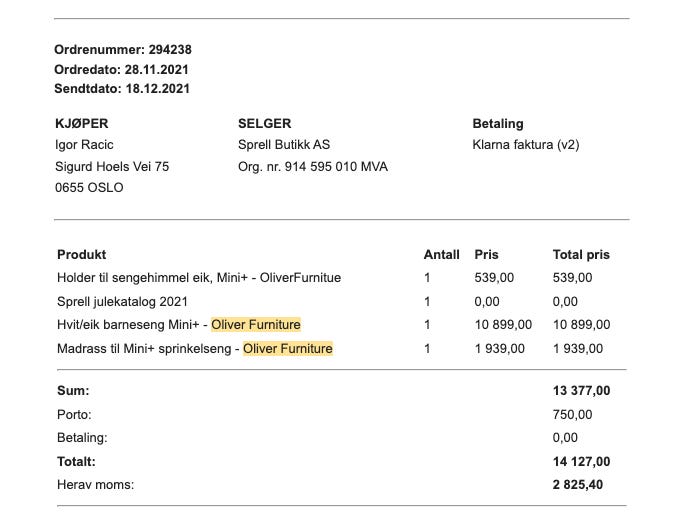Viewport: 692px width, 522px height.
Task: Click the Porto amount 750,00
Action: point(572,414)
